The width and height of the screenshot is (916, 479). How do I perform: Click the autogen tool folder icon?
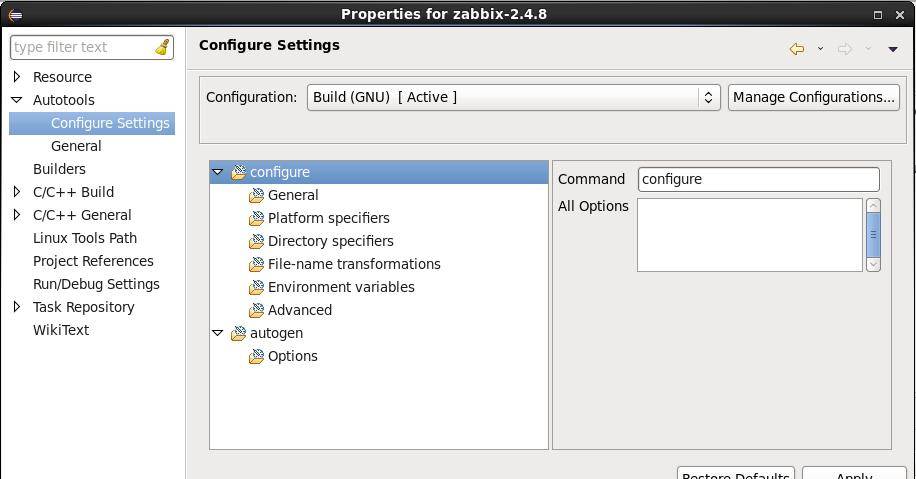coord(238,333)
